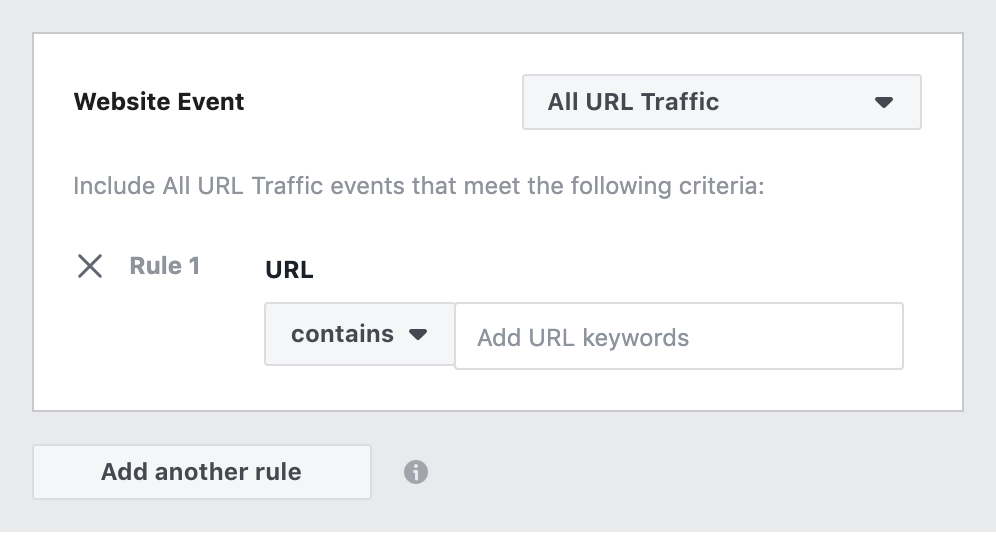The width and height of the screenshot is (996, 536).
Task: Click the URL heading above the condition
Action: point(289,270)
